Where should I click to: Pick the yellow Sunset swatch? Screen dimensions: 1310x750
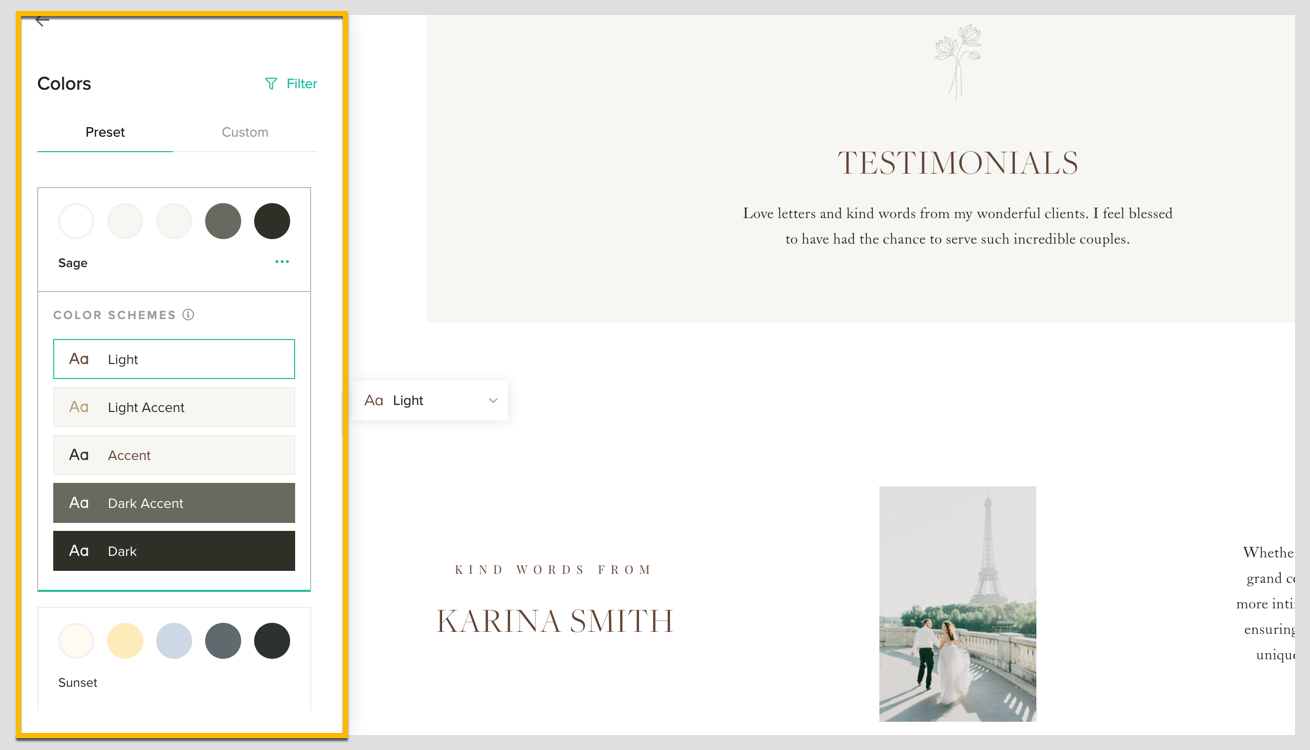(125, 641)
